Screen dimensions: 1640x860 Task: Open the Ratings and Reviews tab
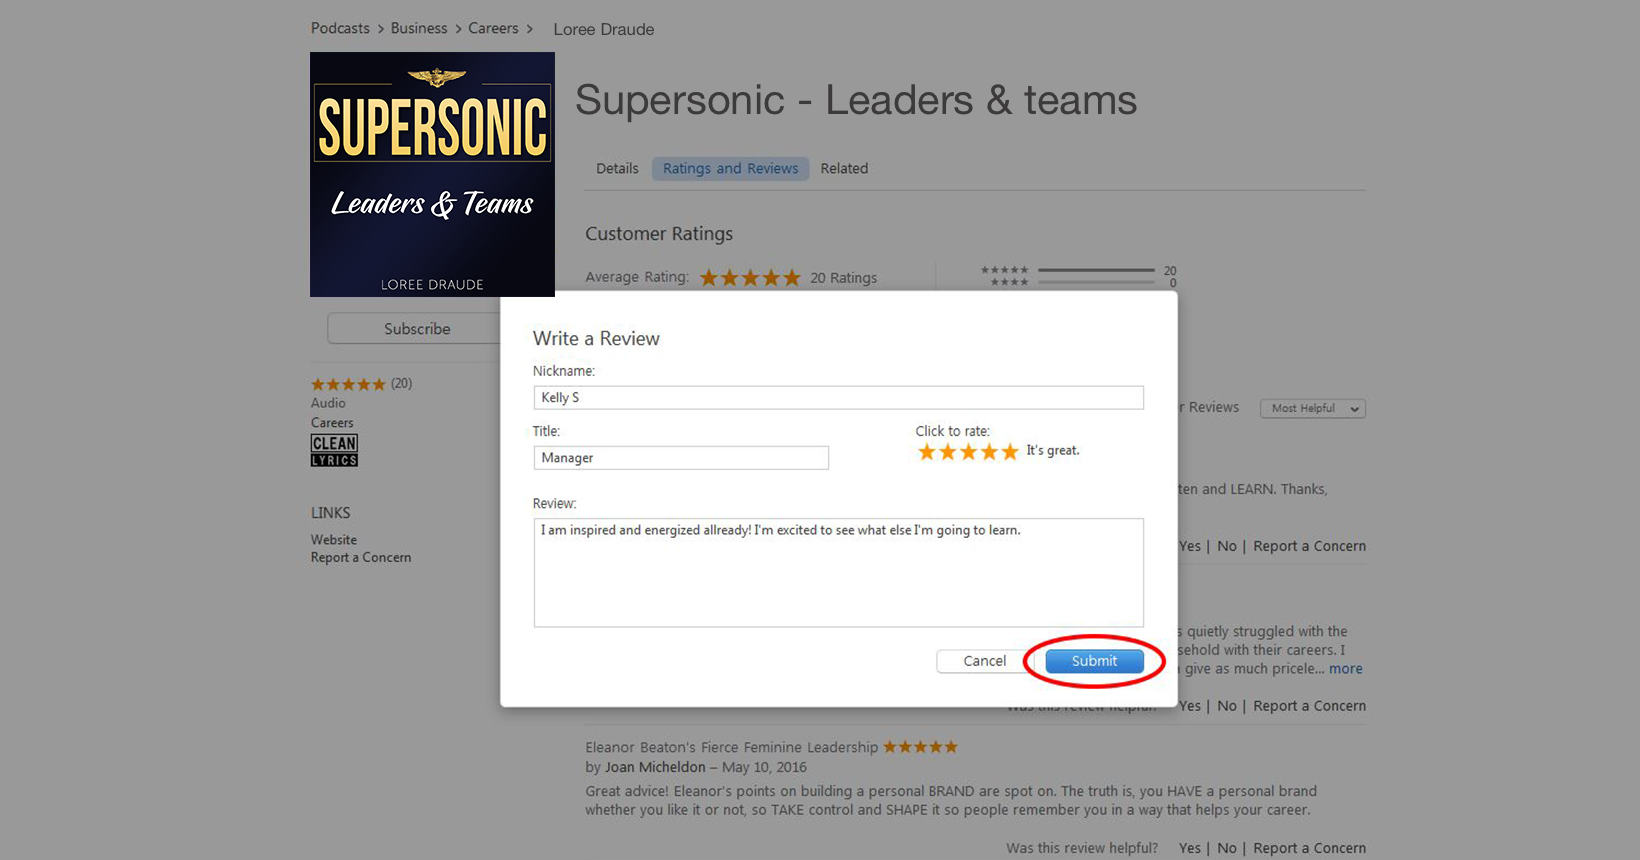[730, 168]
